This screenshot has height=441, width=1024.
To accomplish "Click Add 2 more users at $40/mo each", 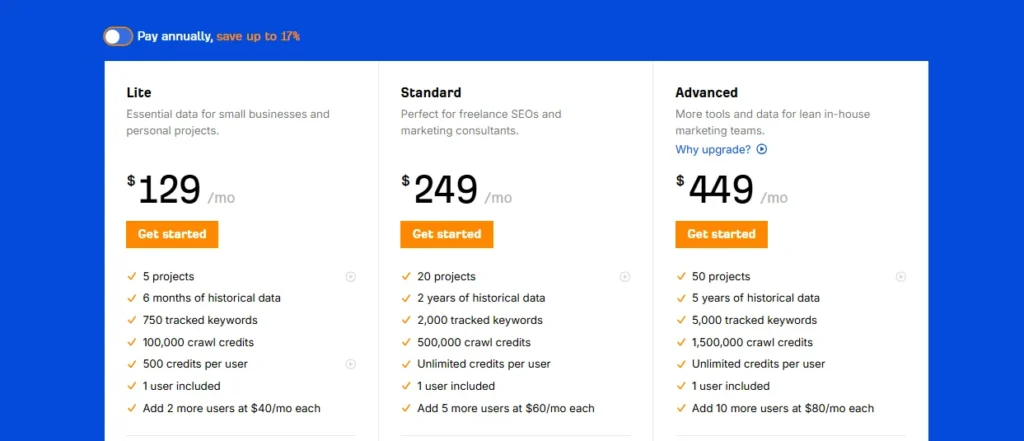I will (231, 408).
